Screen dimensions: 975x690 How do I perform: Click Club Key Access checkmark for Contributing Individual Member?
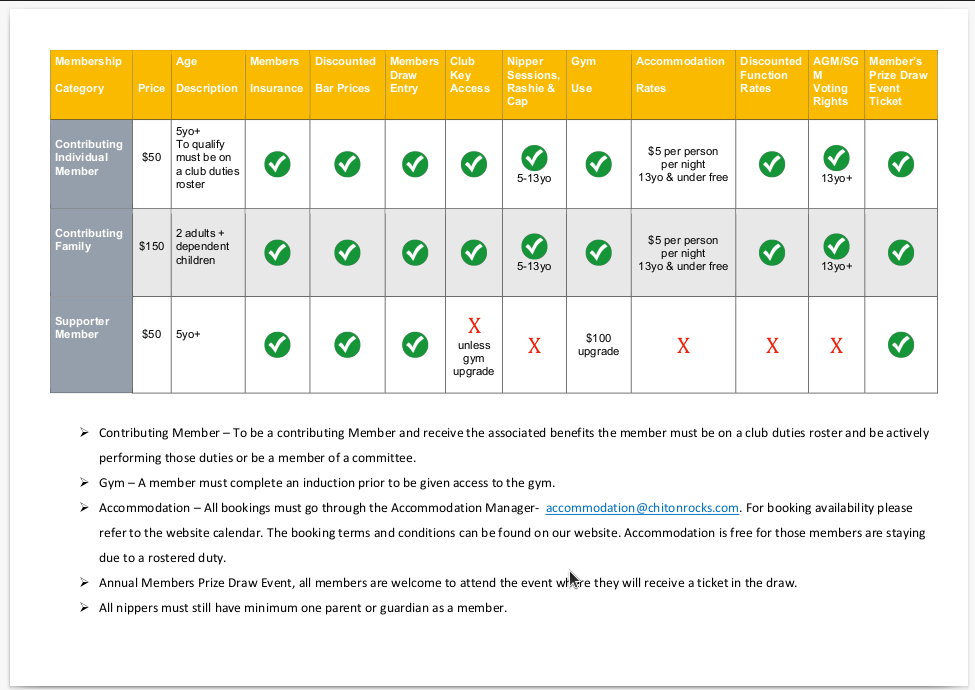pyautogui.click(x=474, y=164)
